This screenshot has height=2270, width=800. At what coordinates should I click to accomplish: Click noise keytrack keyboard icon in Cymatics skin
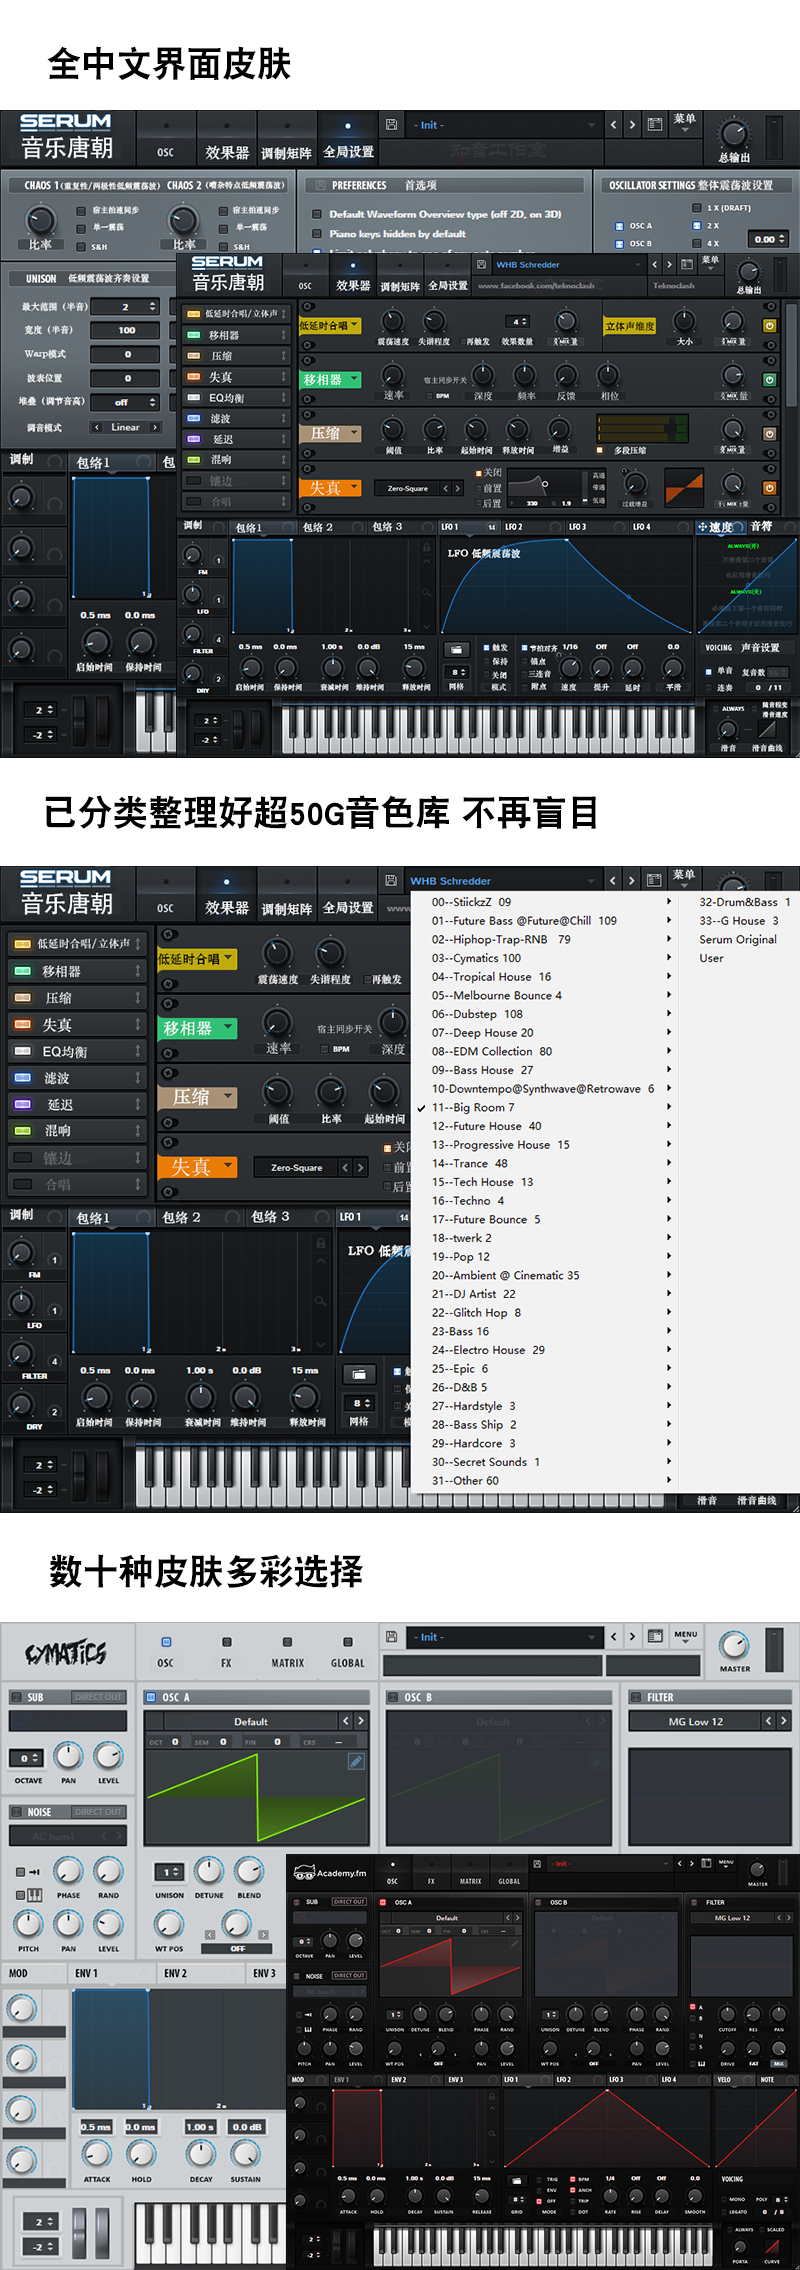[34, 1895]
